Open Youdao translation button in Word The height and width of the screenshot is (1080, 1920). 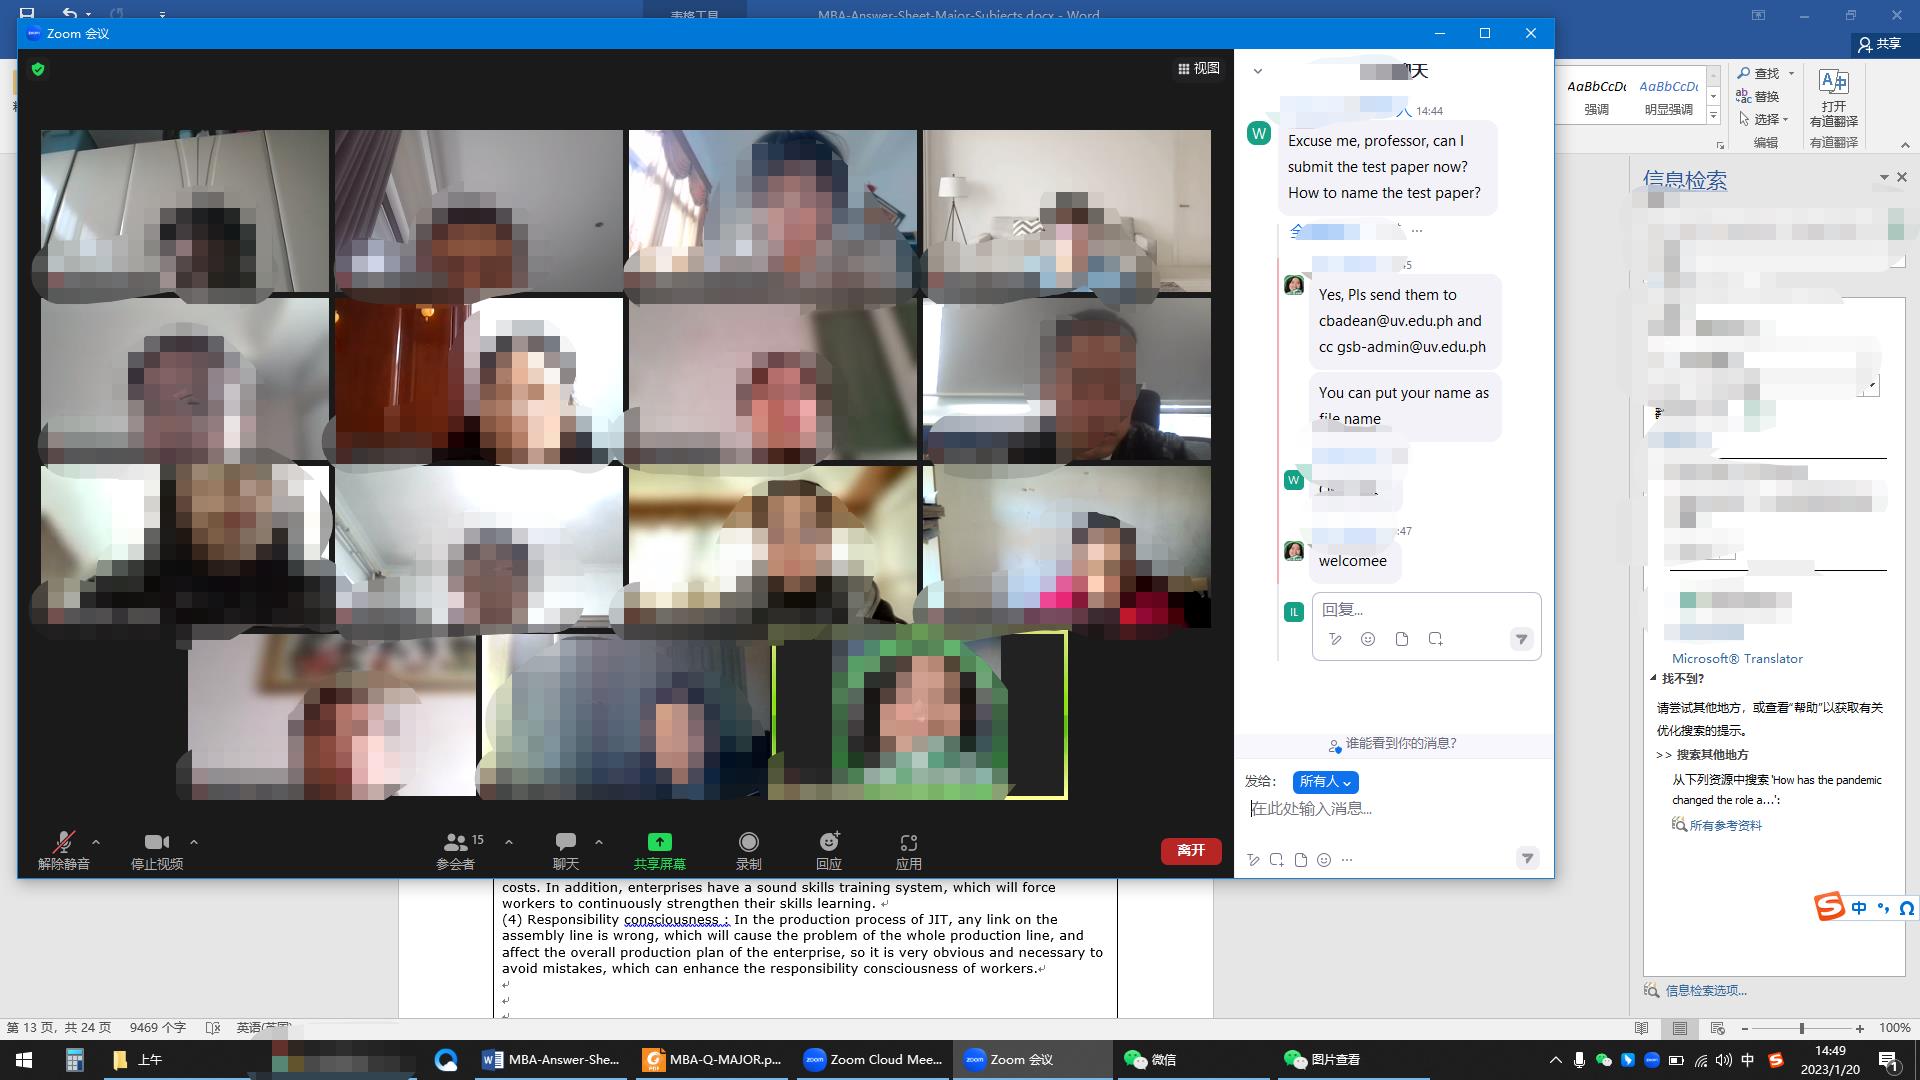[1834, 98]
